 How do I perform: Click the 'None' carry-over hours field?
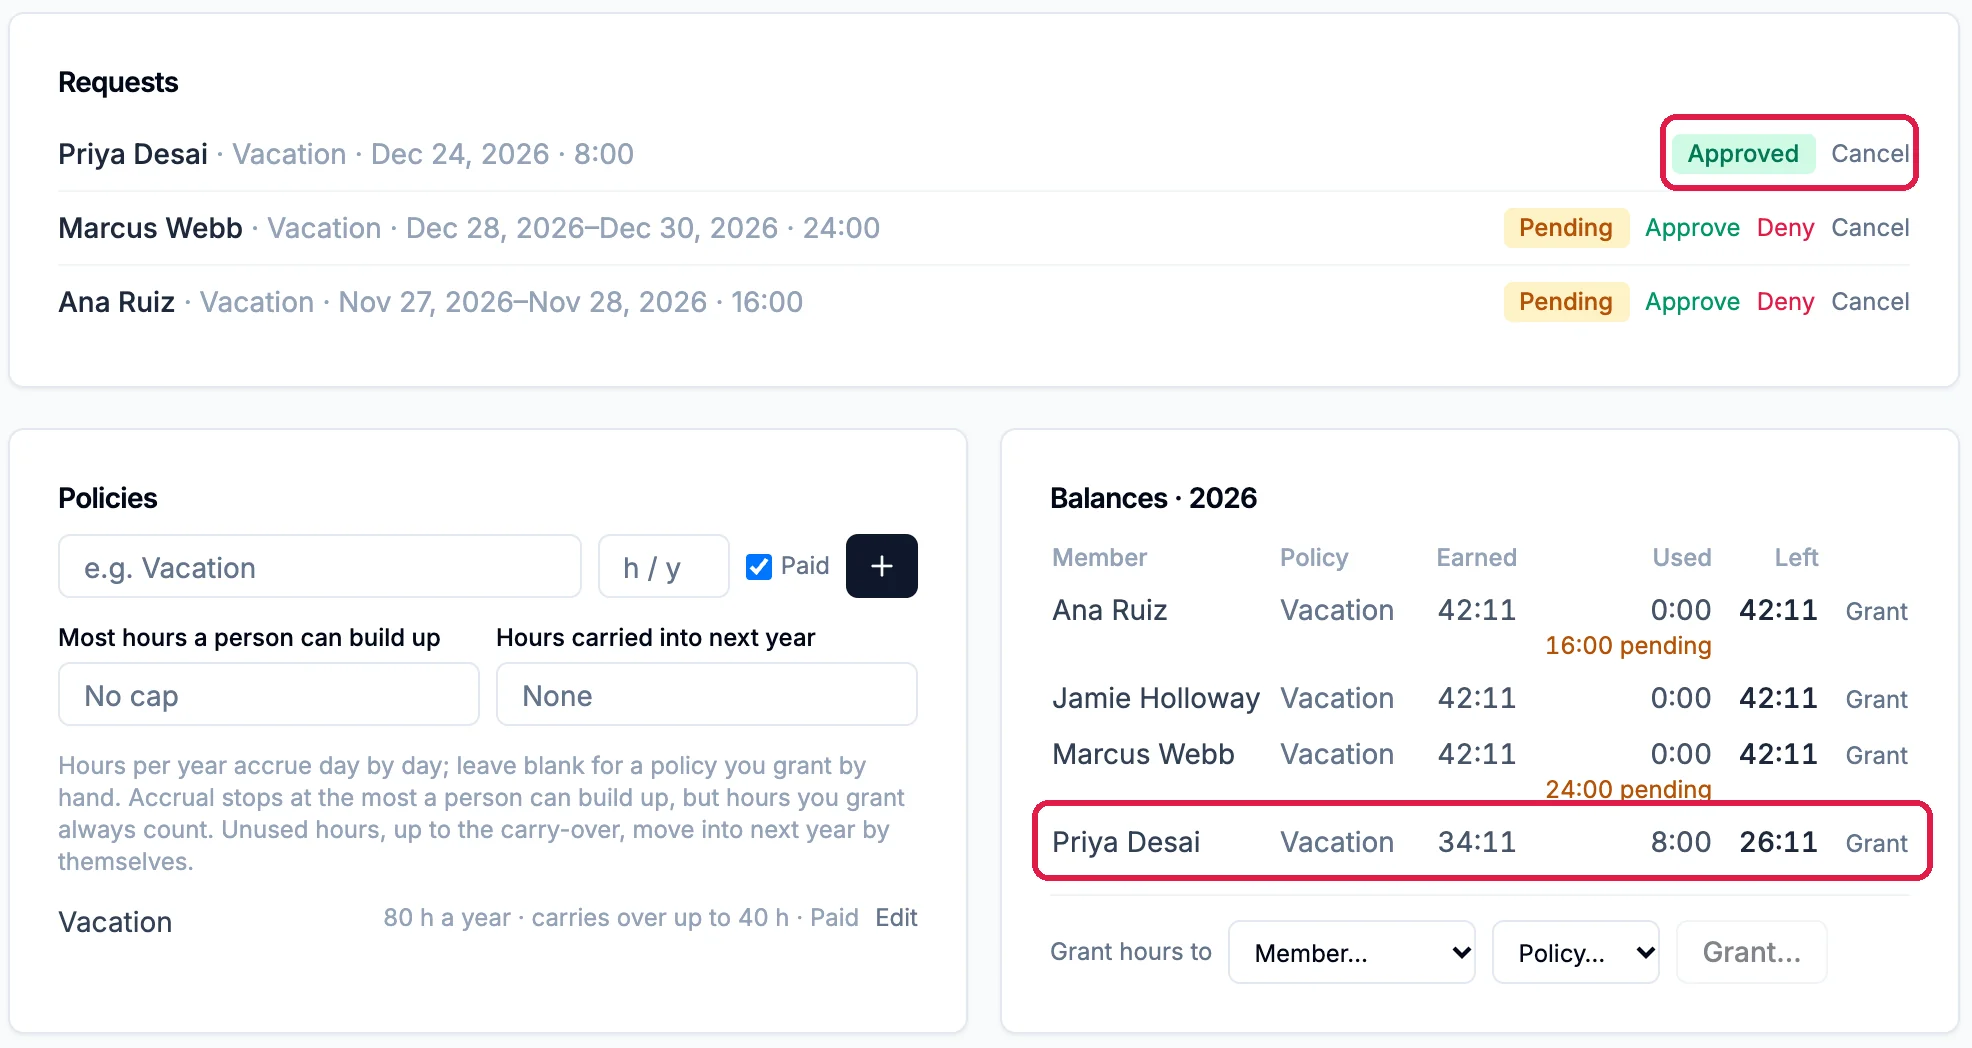click(707, 694)
